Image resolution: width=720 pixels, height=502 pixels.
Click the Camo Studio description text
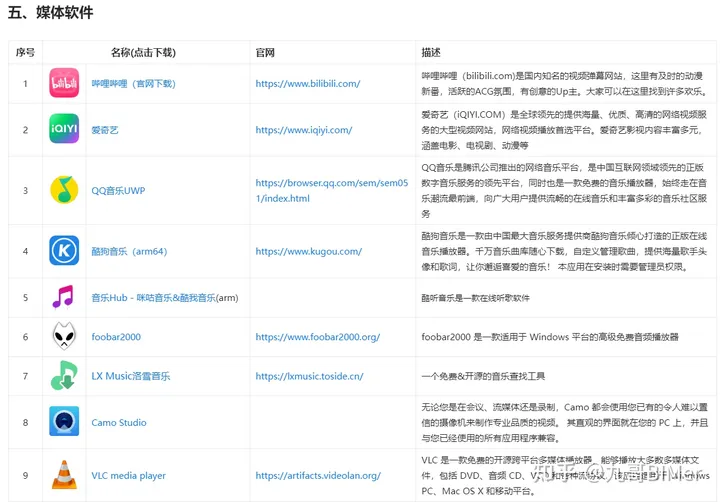[x=564, y=423]
